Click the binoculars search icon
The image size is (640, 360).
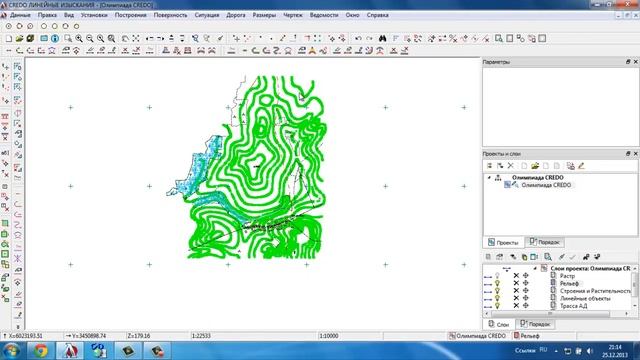point(382,38)
